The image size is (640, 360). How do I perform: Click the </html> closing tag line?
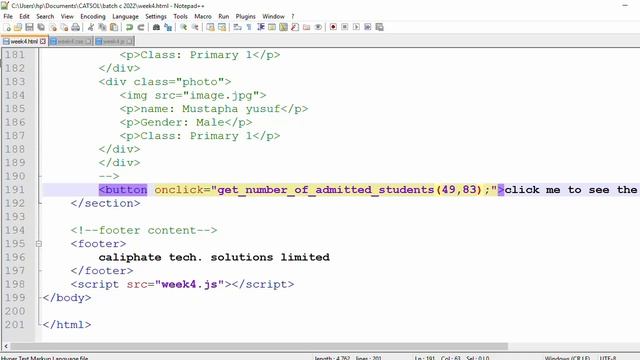[67, 324]
